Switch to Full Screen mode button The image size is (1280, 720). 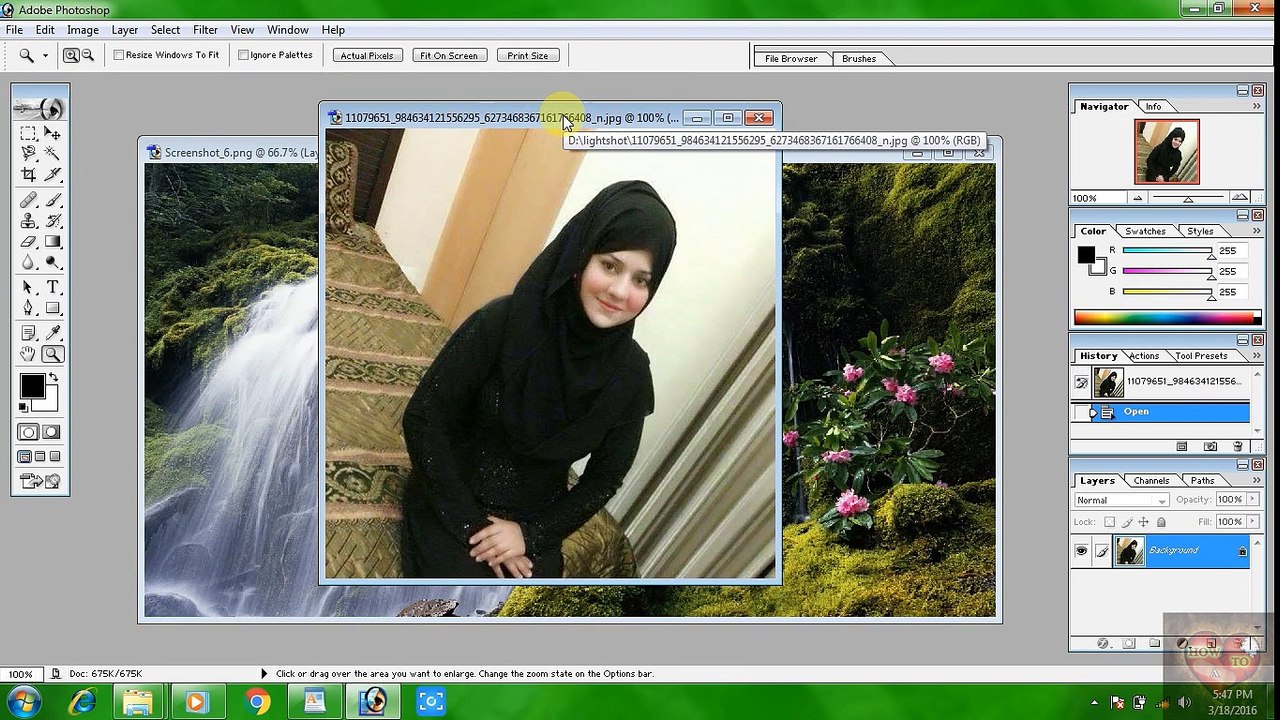[x=56, y=457]
